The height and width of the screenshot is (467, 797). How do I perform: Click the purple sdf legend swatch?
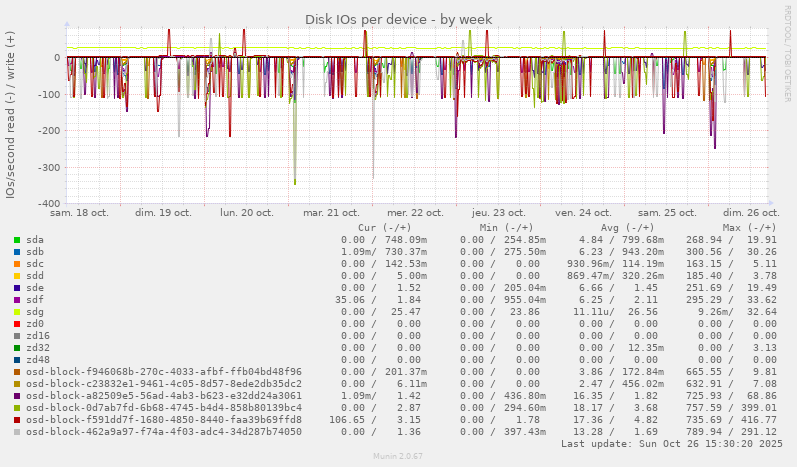click(x=17, y=300)
